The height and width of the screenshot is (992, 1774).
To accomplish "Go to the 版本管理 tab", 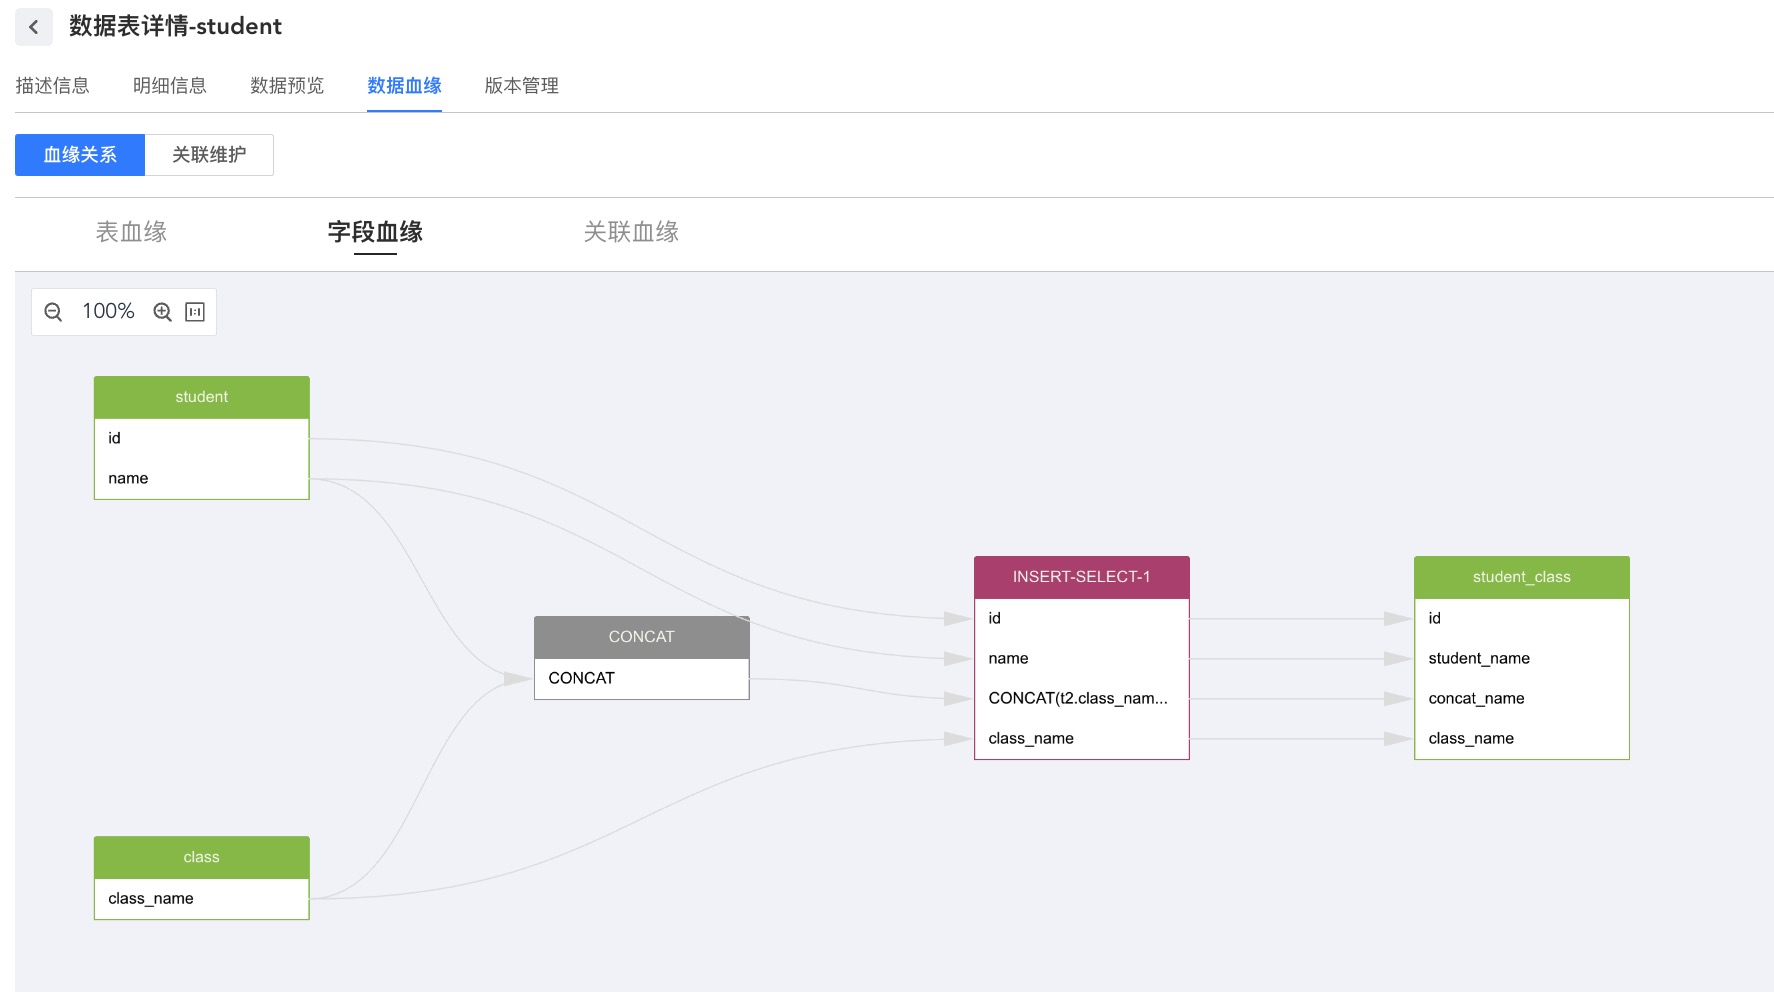I will (x=521, y=86).
